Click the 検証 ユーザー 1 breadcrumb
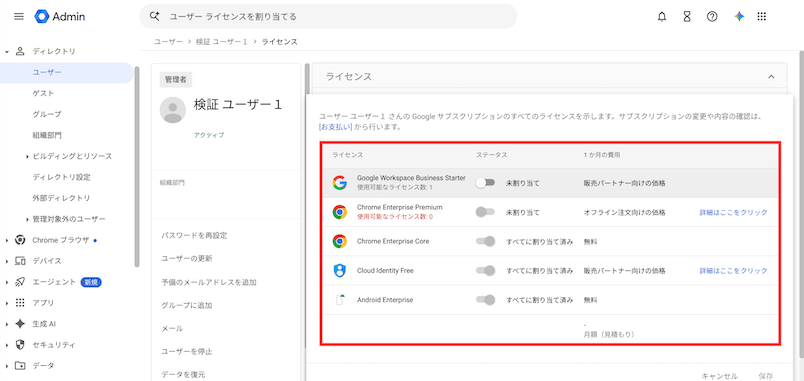Screen dimensions: 804x381 [222, 42]
